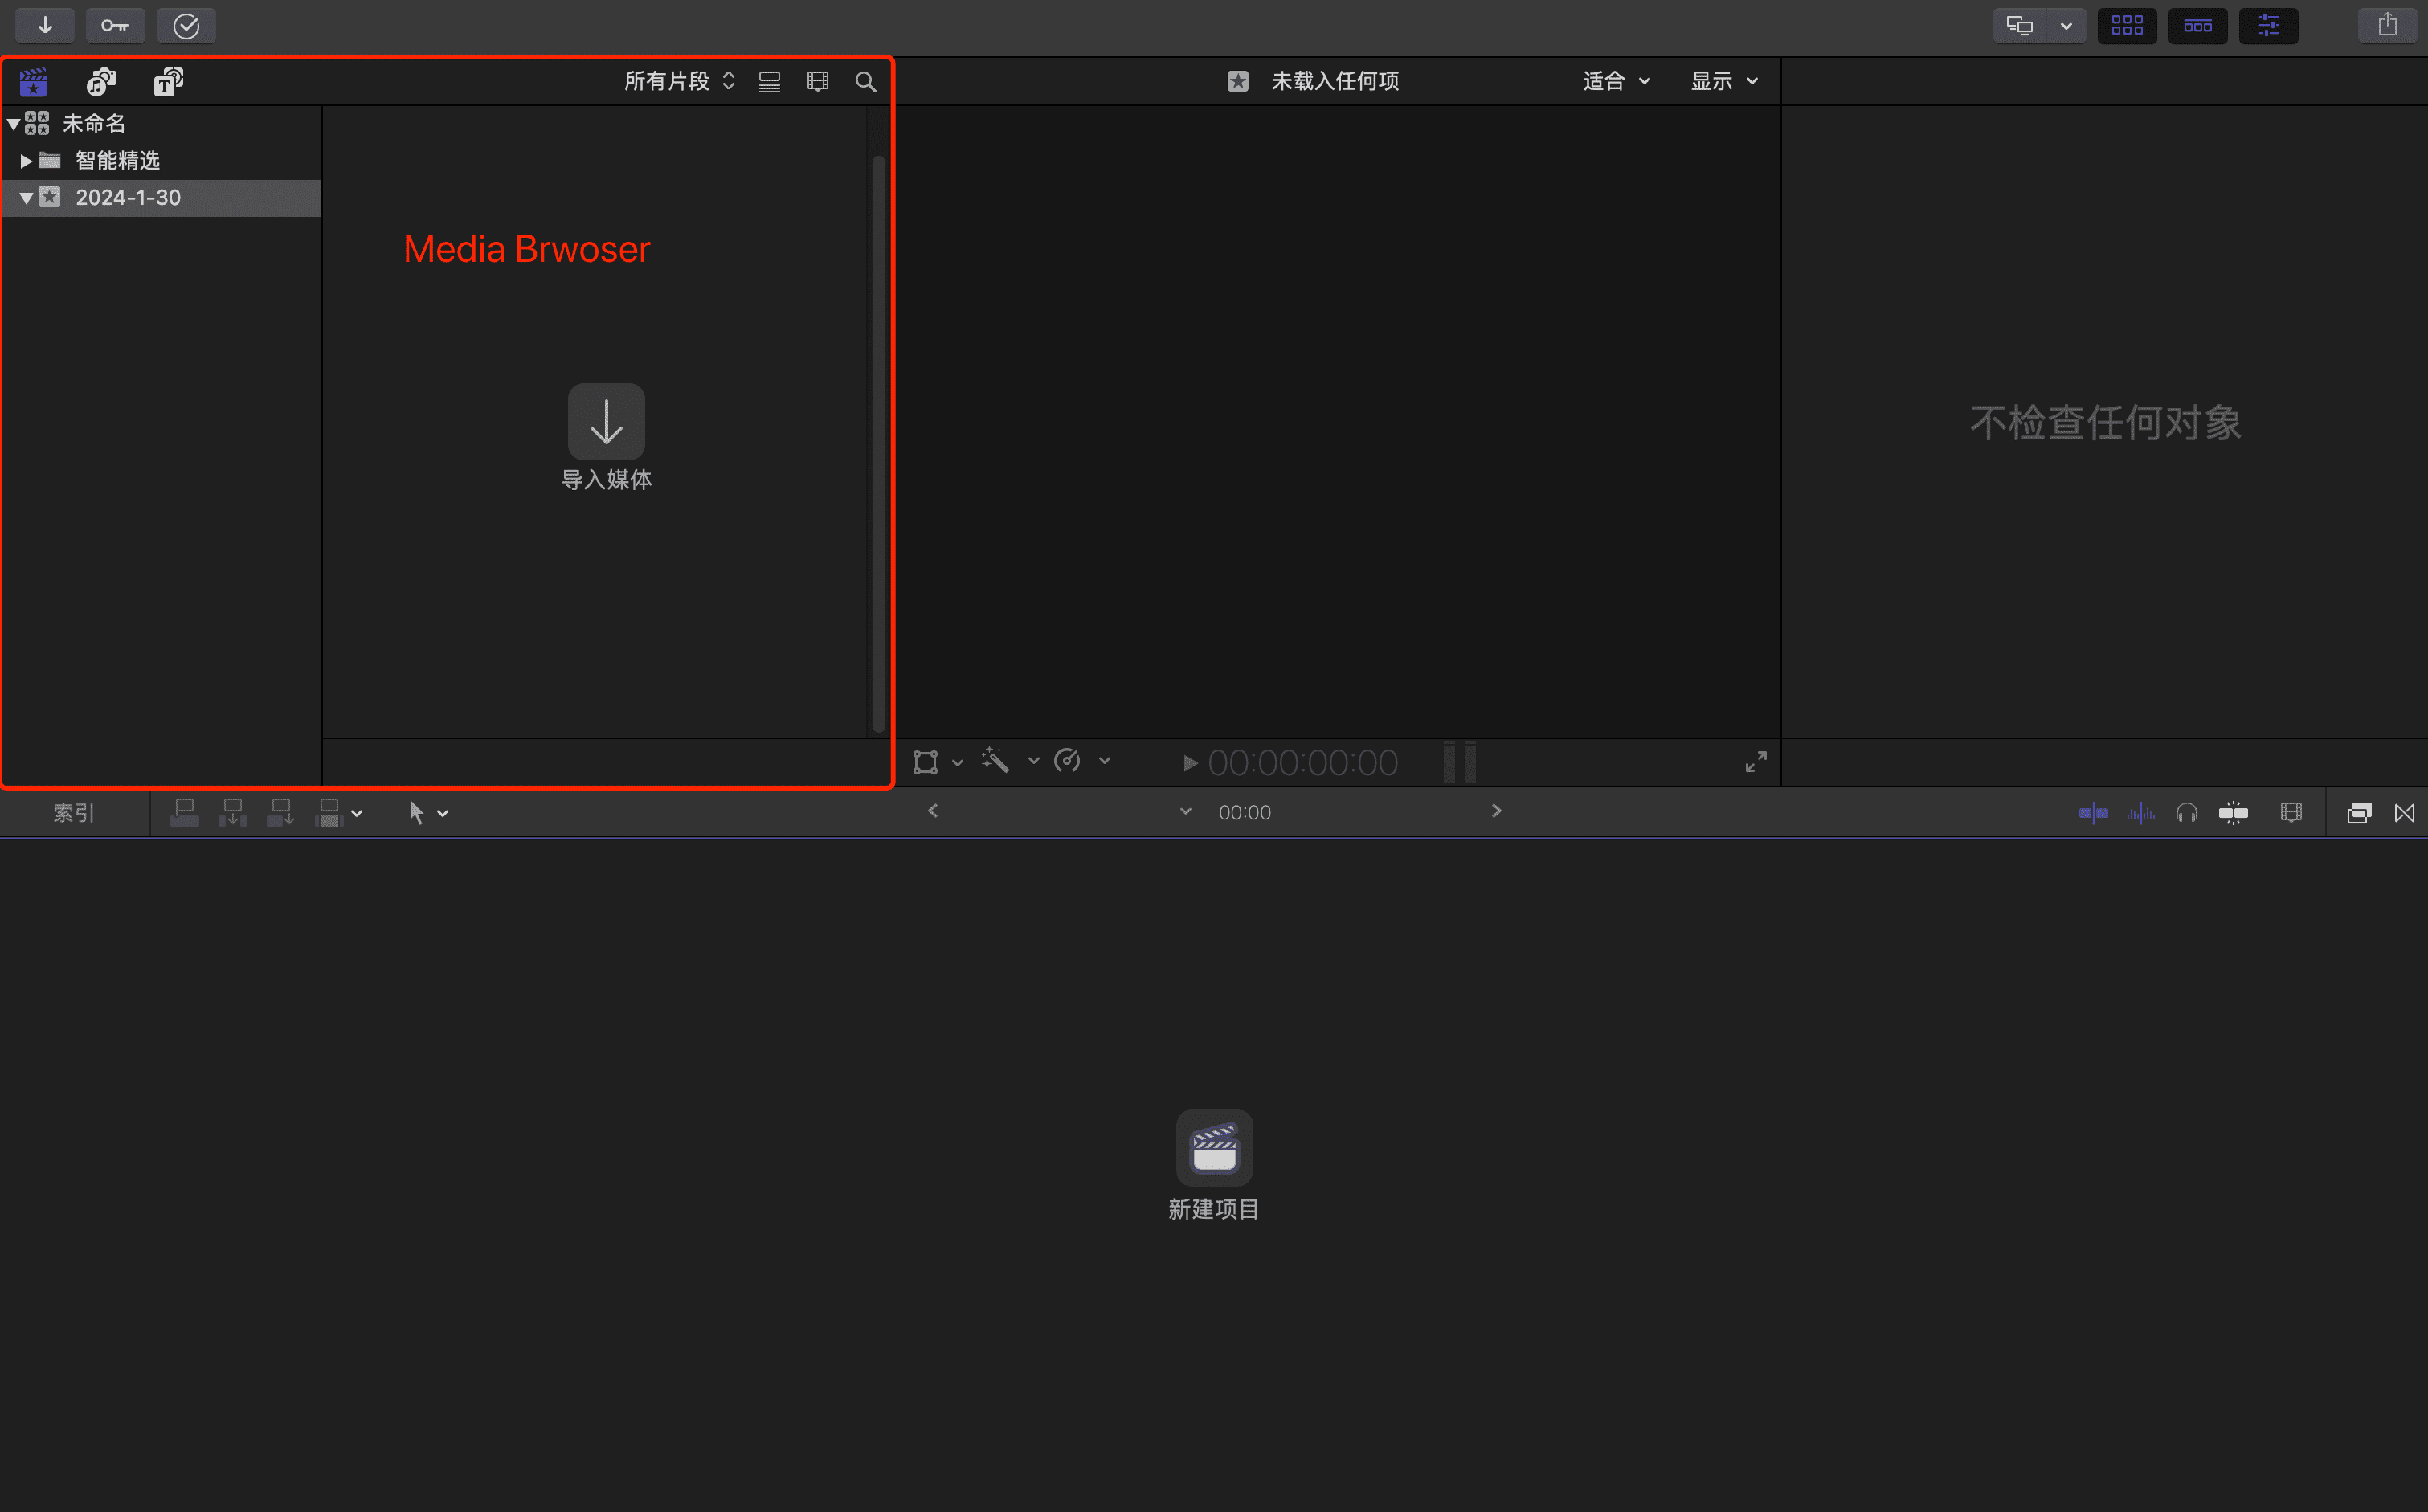
Task: Expand the workspace layout dropdown arrow
Action: pyautogui.click(x=2066, y=26)
